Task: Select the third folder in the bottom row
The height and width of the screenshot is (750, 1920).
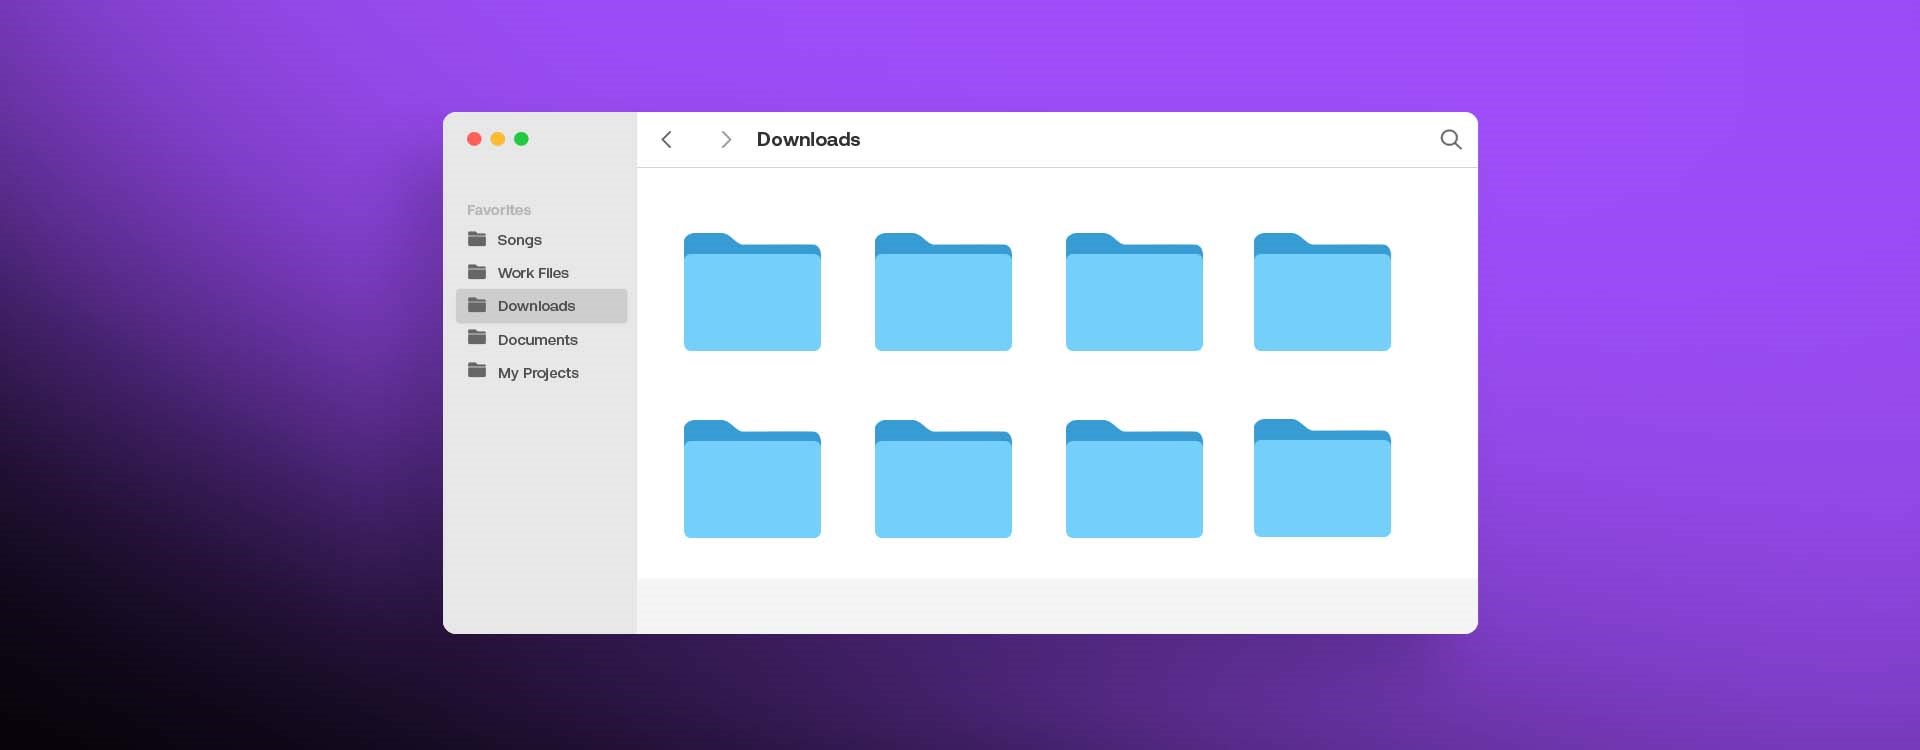Action: [x=1134, y=480]
